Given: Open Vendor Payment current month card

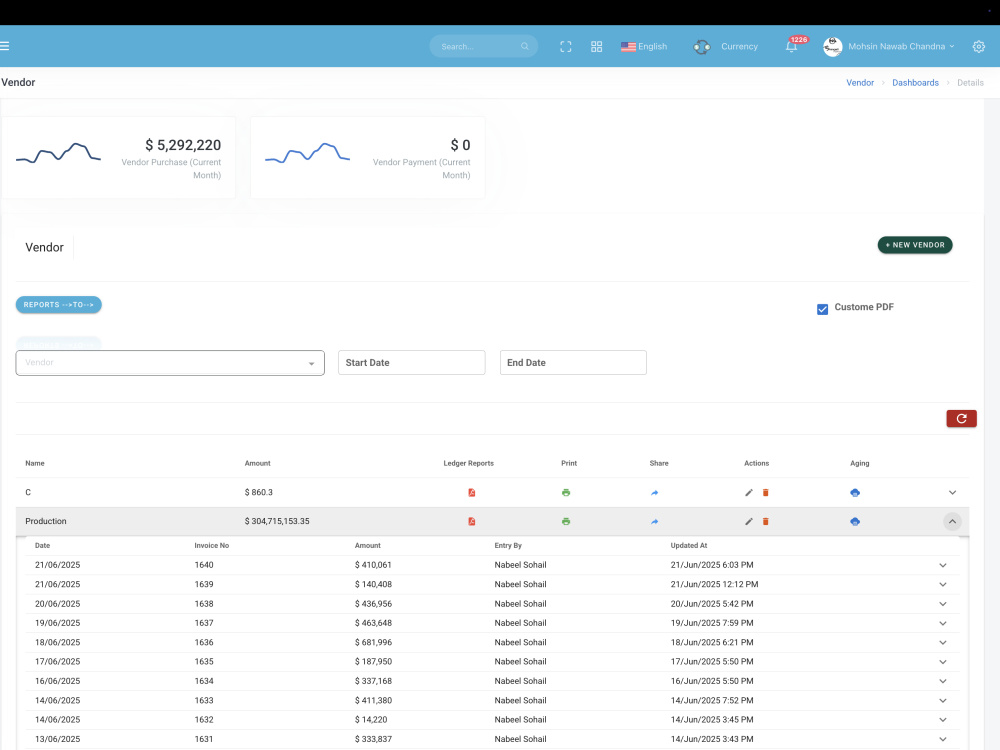Looking at the screenshot, I should [x=368, y=158].
